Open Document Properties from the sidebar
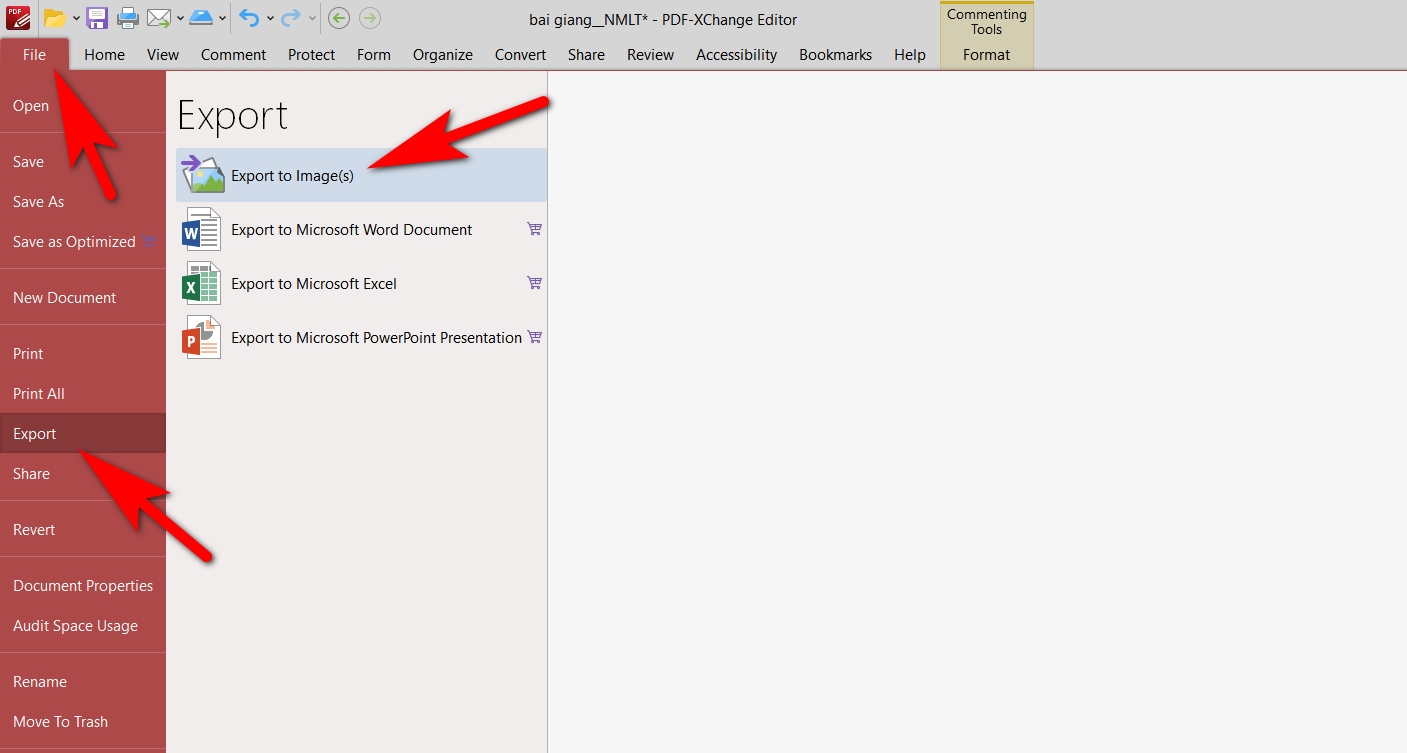Viewport: 1407px width, 753px height. (83, 586)
